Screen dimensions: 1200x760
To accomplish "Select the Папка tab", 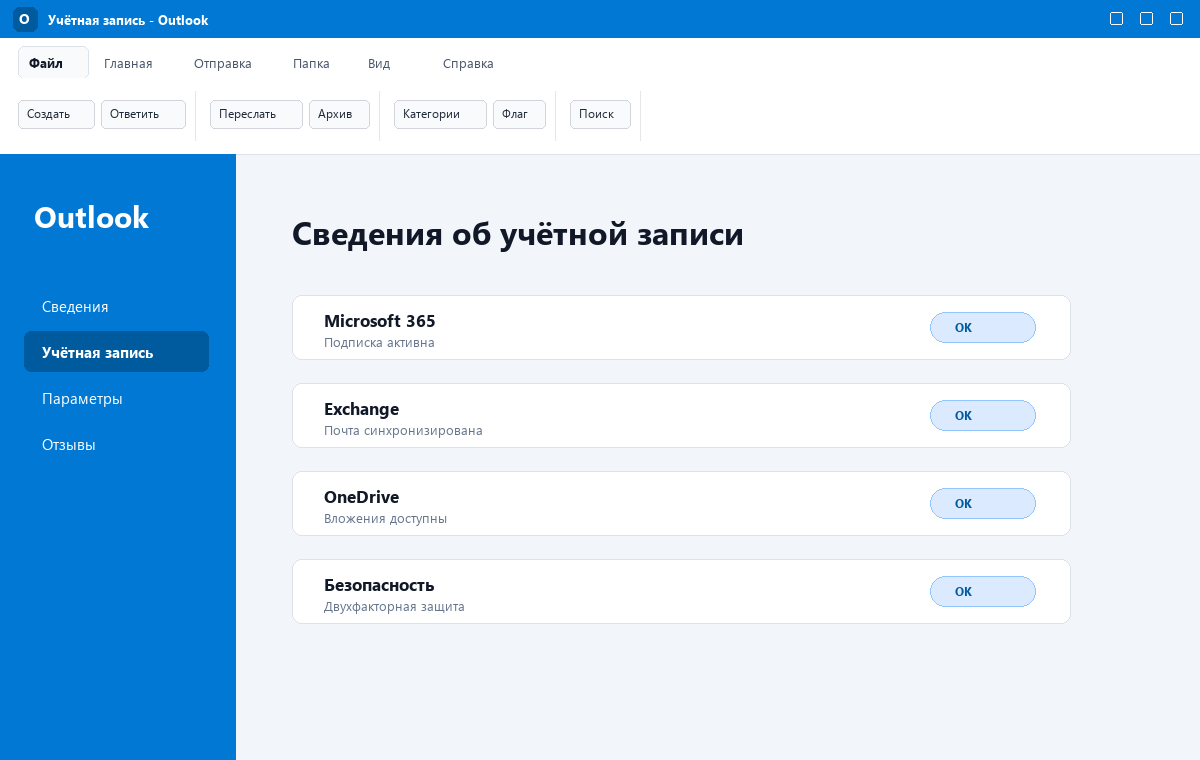I will (311, 63).
